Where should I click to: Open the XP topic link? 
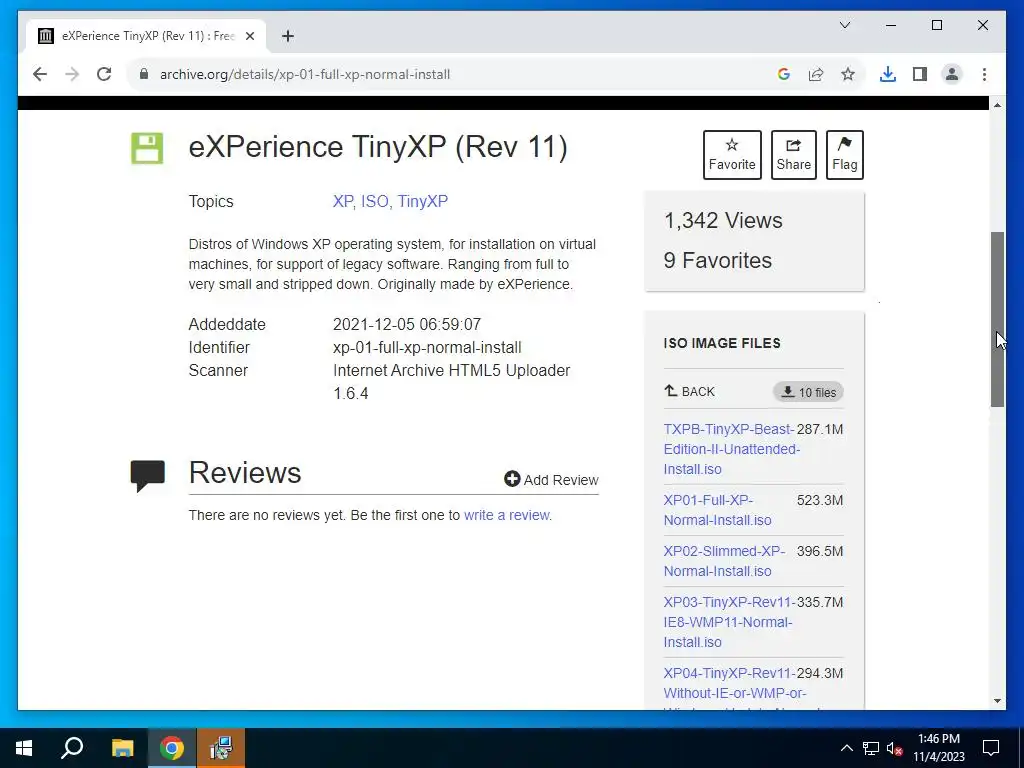pos(343,201)
